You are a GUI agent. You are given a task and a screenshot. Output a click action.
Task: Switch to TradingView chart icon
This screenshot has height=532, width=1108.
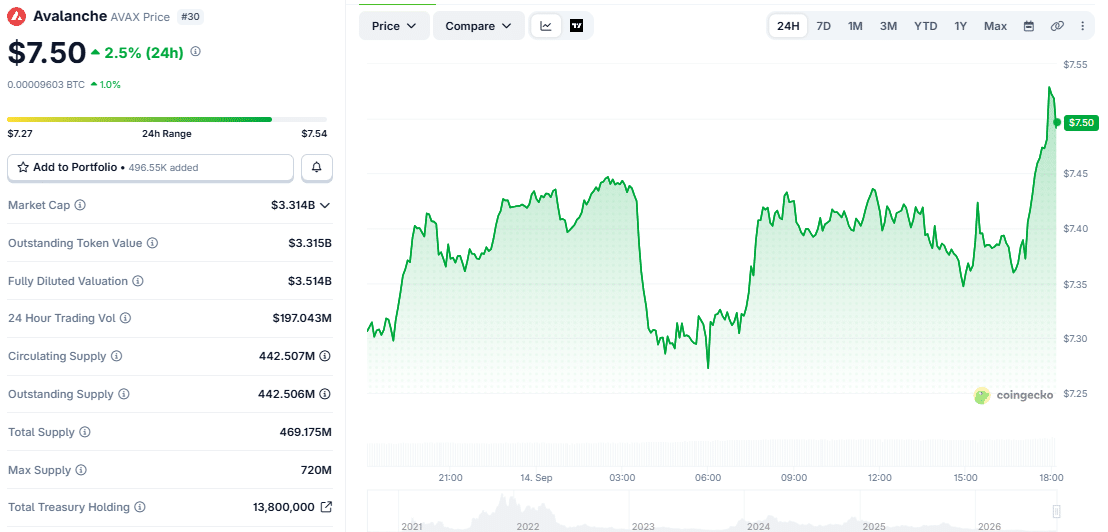pyautogui.click(x=577, y=26)
